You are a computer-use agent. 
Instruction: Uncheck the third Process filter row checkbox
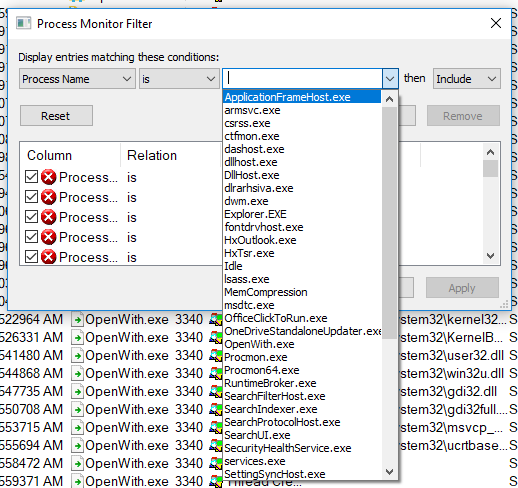point(31,217)
